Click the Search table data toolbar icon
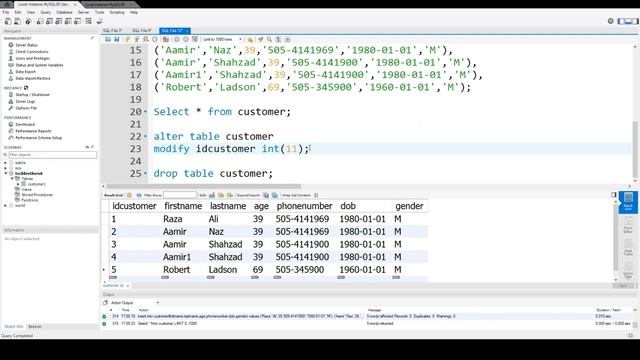Screen dimensions: 640x360 pyautogui.click(x=89, y=21)
